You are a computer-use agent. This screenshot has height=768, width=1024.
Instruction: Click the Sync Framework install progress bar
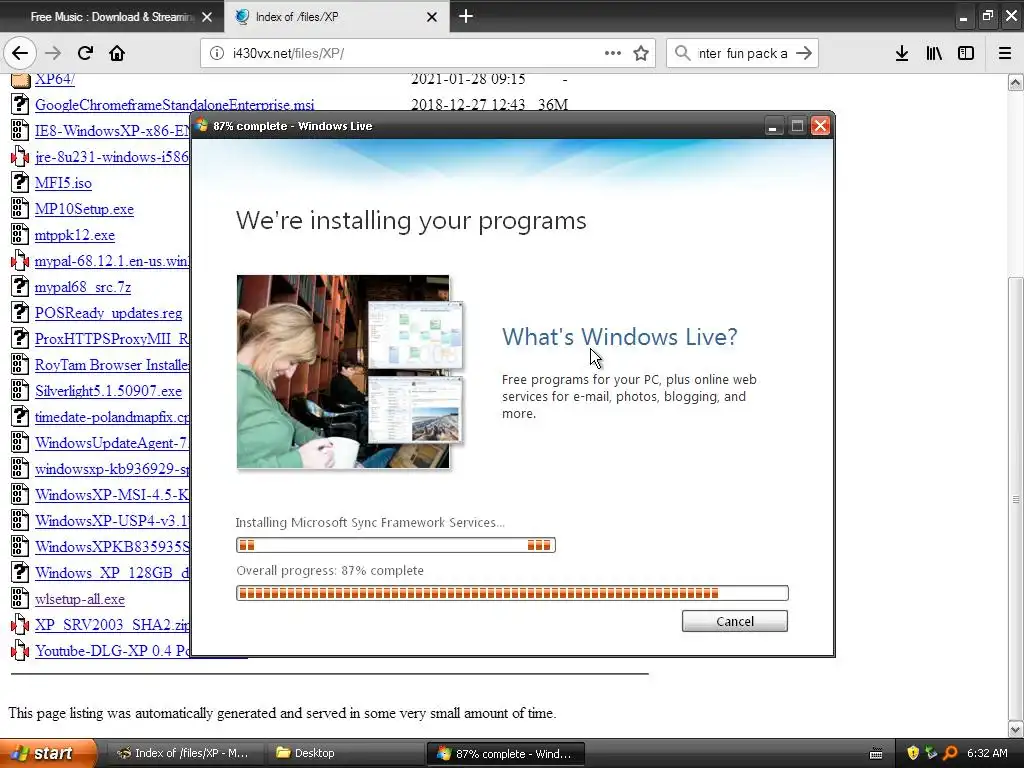(x=396, y=545)
